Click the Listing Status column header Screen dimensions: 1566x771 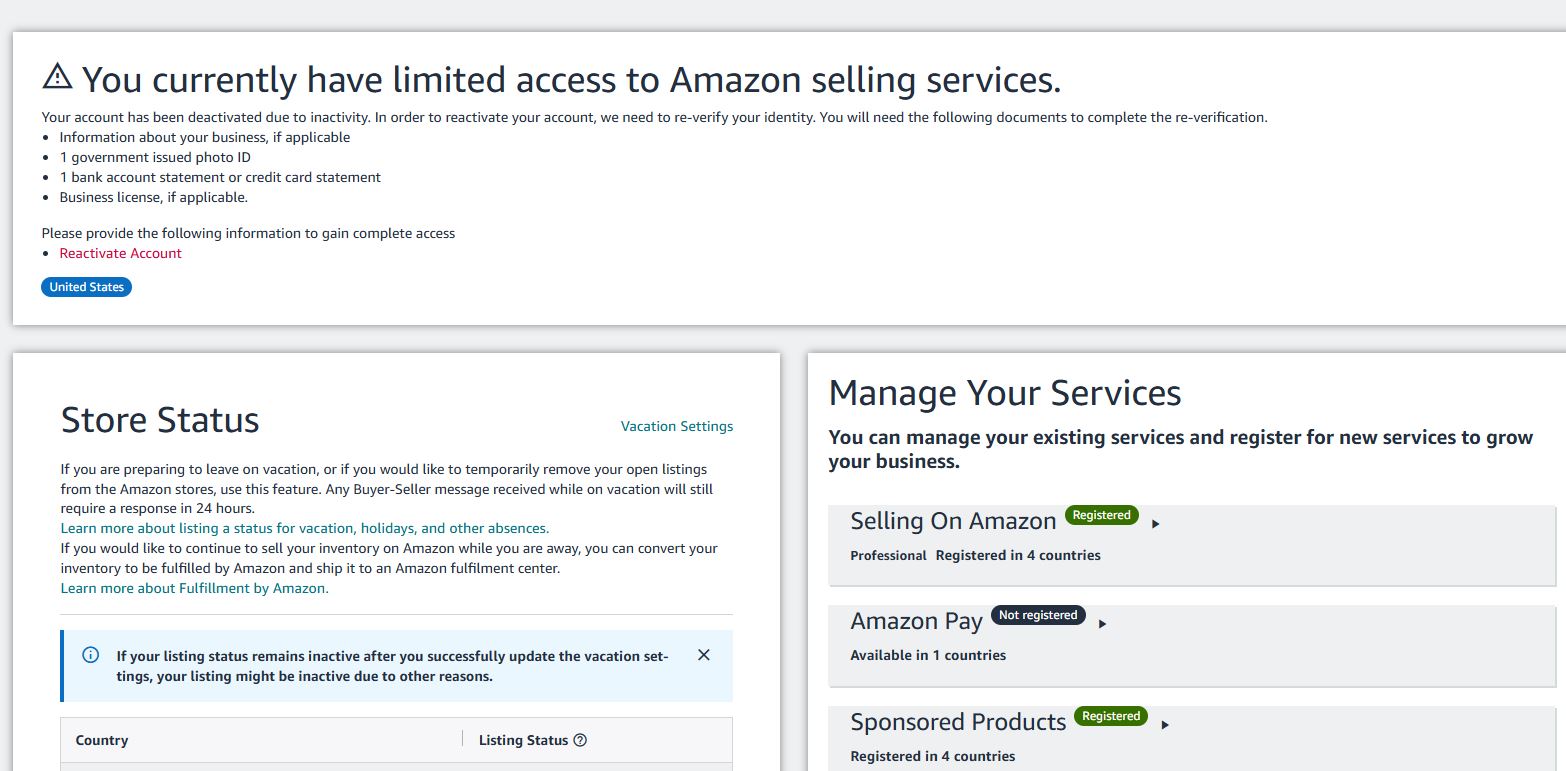[523, 740]
